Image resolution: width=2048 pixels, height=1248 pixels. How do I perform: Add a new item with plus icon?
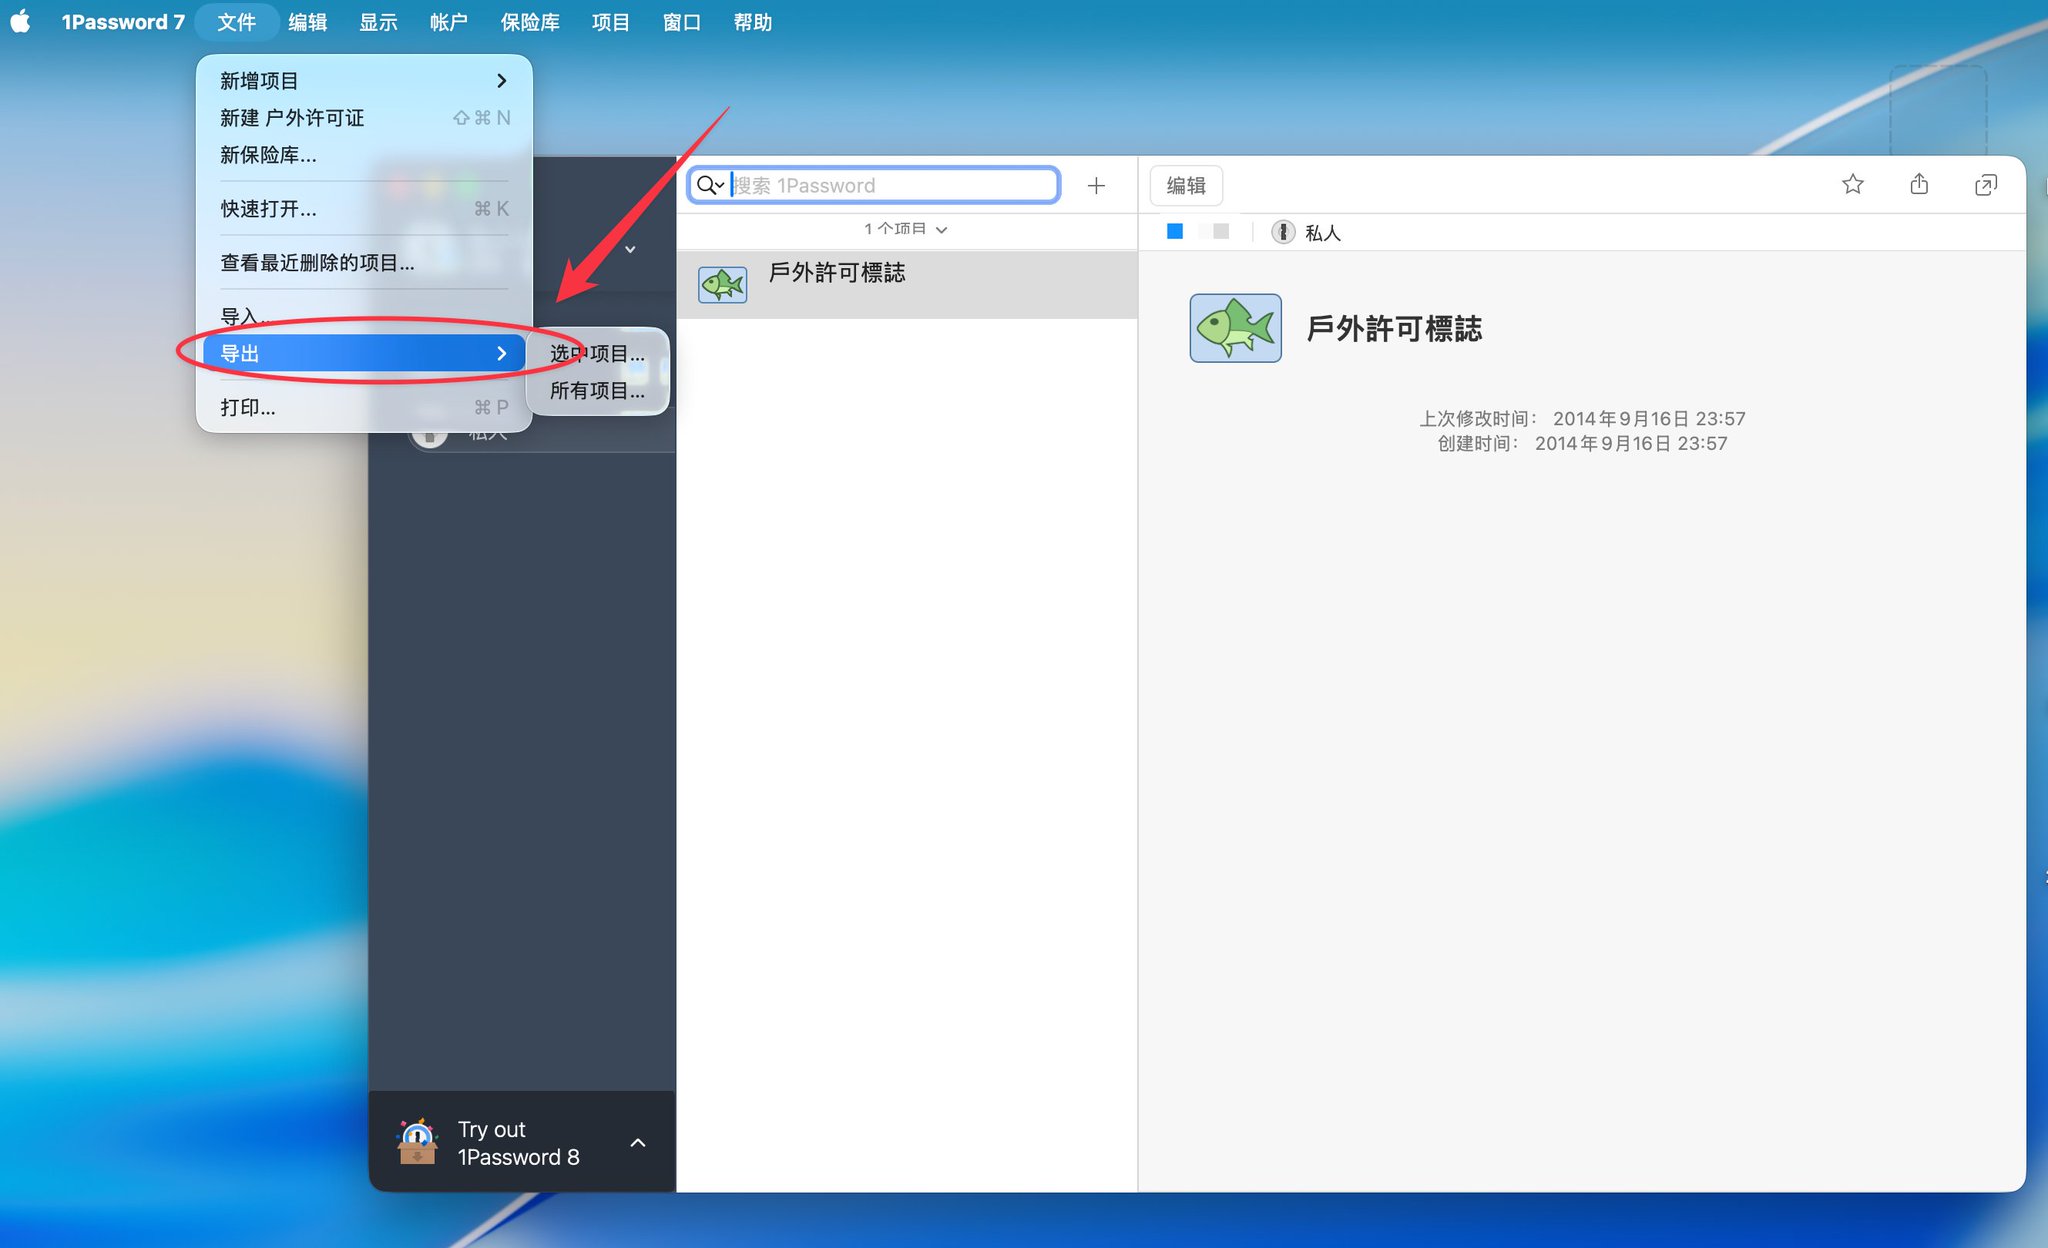1096,185
